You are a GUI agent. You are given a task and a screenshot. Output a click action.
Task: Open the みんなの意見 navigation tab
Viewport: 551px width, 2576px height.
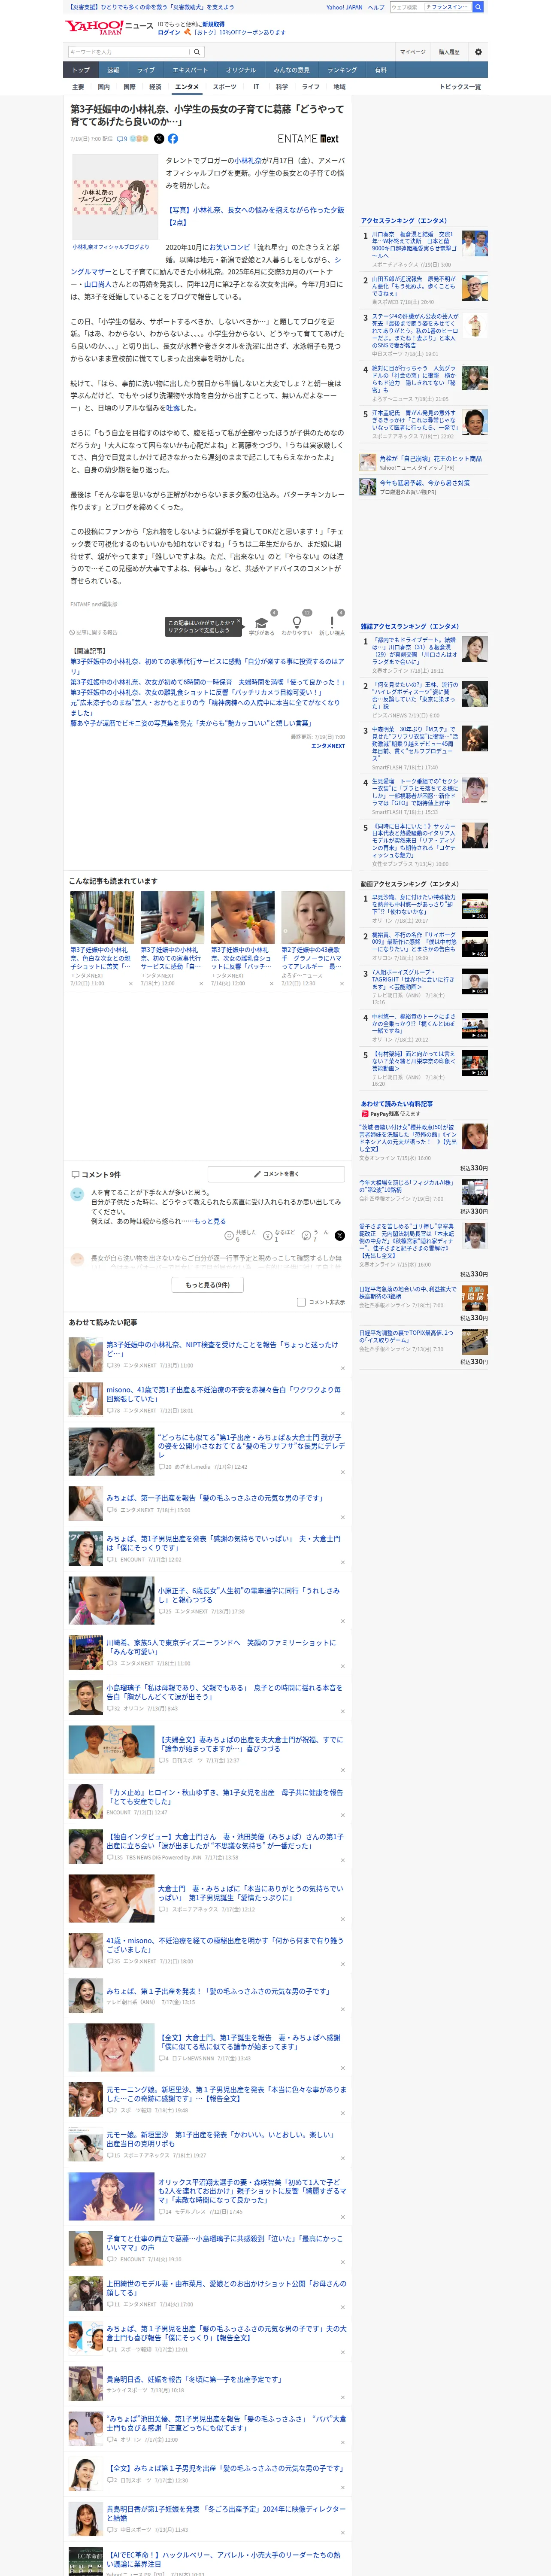(292, 70)
